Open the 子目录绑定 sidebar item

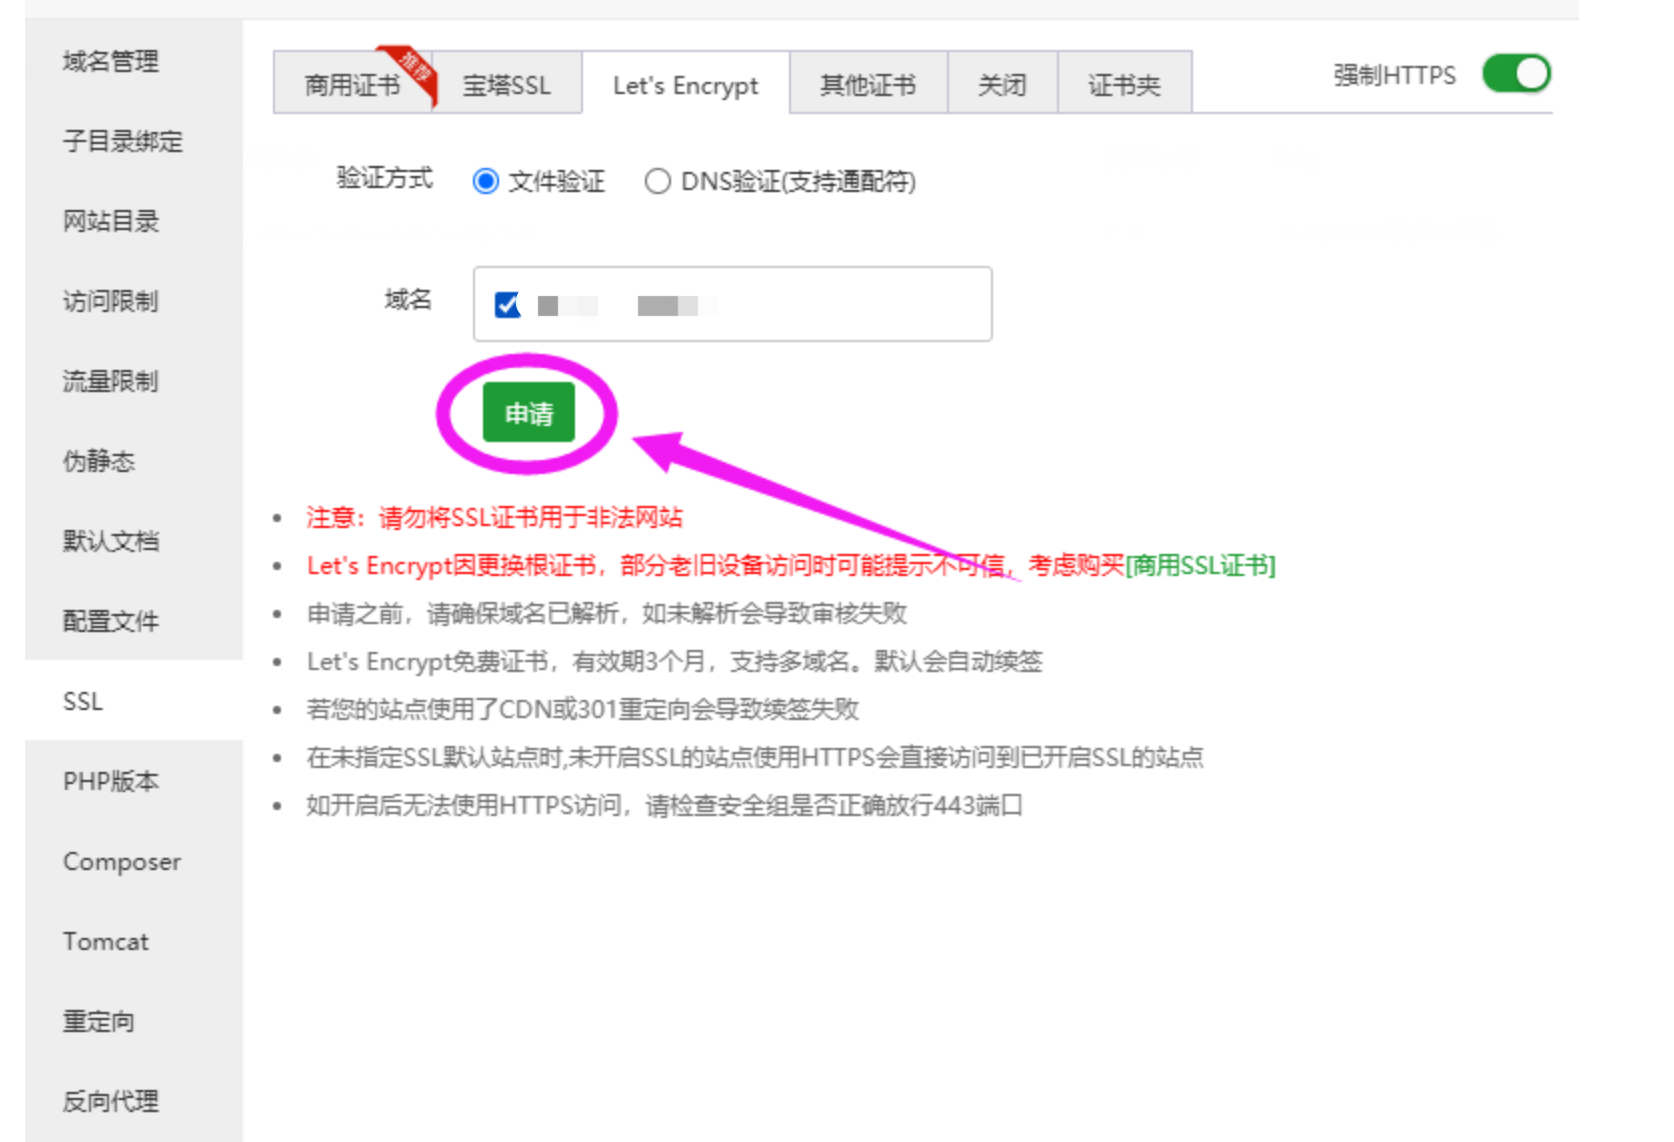click(133, 141)
